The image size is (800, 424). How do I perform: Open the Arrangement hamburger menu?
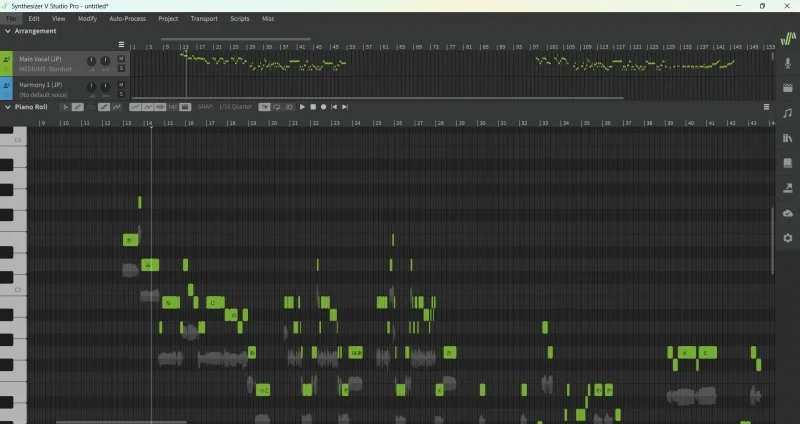click(x=121, y=45)
